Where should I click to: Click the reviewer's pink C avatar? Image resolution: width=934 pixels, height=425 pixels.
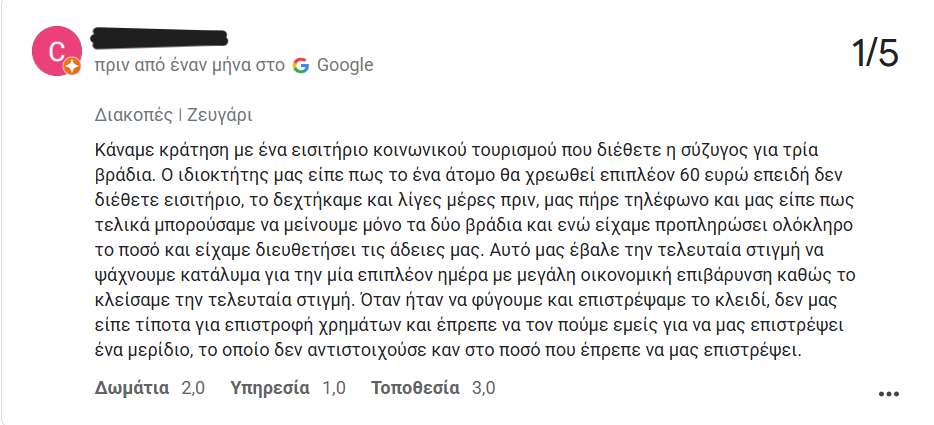[55, 51]
